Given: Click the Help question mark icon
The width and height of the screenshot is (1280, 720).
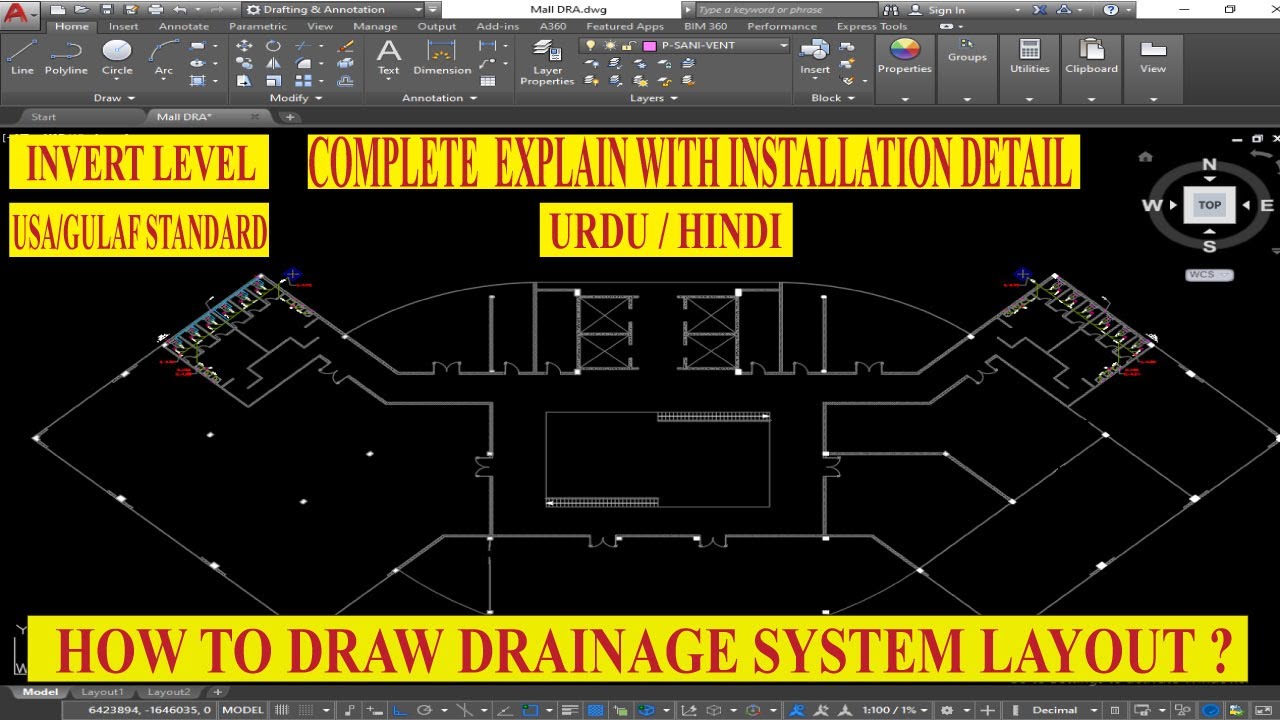Looking at the screenshot, I should click(x=1111, y=10).
